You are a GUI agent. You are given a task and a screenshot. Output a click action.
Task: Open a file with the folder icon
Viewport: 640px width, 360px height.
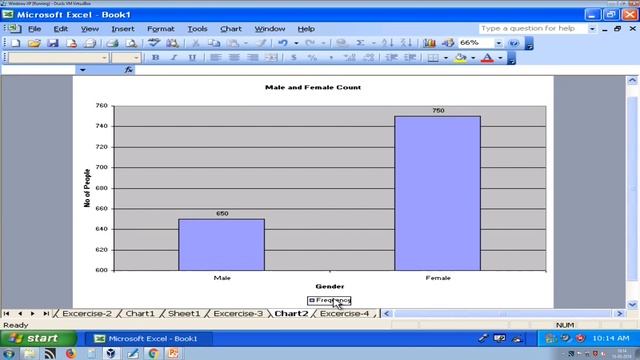click(34, 43)
